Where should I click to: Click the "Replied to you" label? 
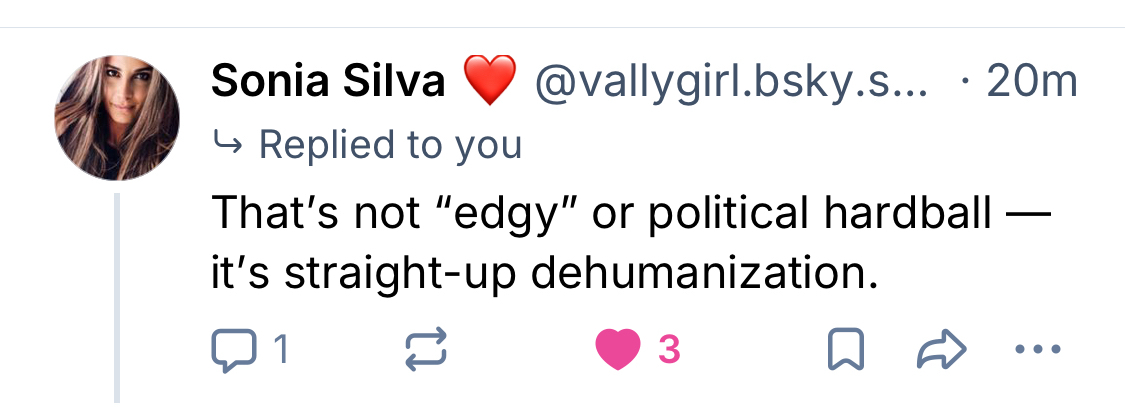coord(390,146)
